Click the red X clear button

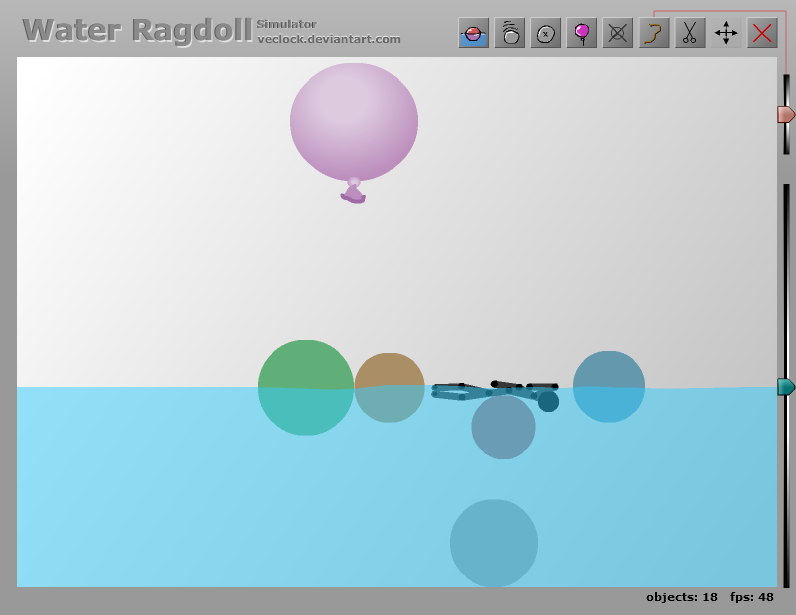[762, 33]
